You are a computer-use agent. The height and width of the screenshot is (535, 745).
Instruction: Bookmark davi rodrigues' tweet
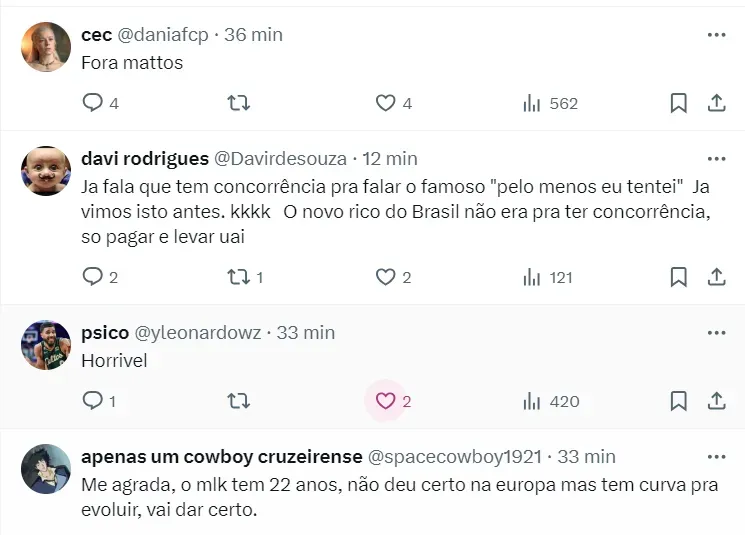click(678, 277)
